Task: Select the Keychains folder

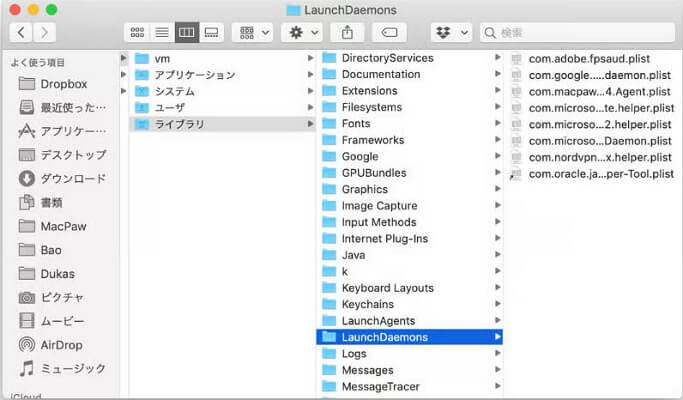Action: pyautogui.click(x=409, y=304)
